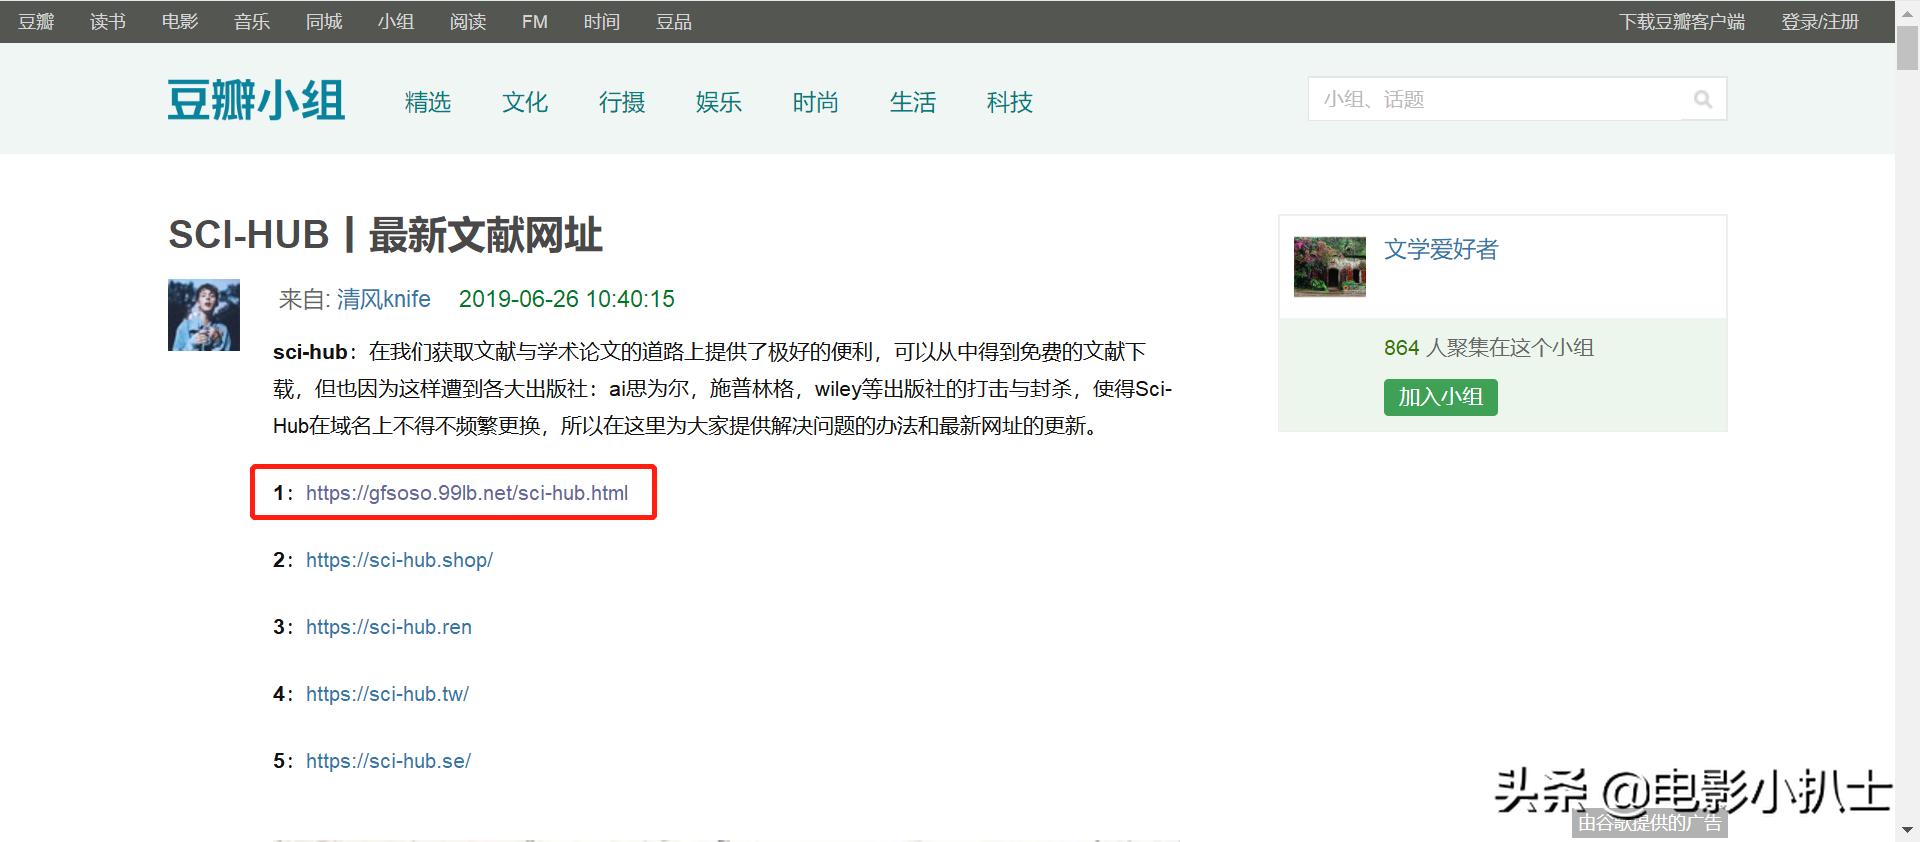1920x842 pixels.
Task: Select the 娱乐 category tab
Action: point(719,102)
